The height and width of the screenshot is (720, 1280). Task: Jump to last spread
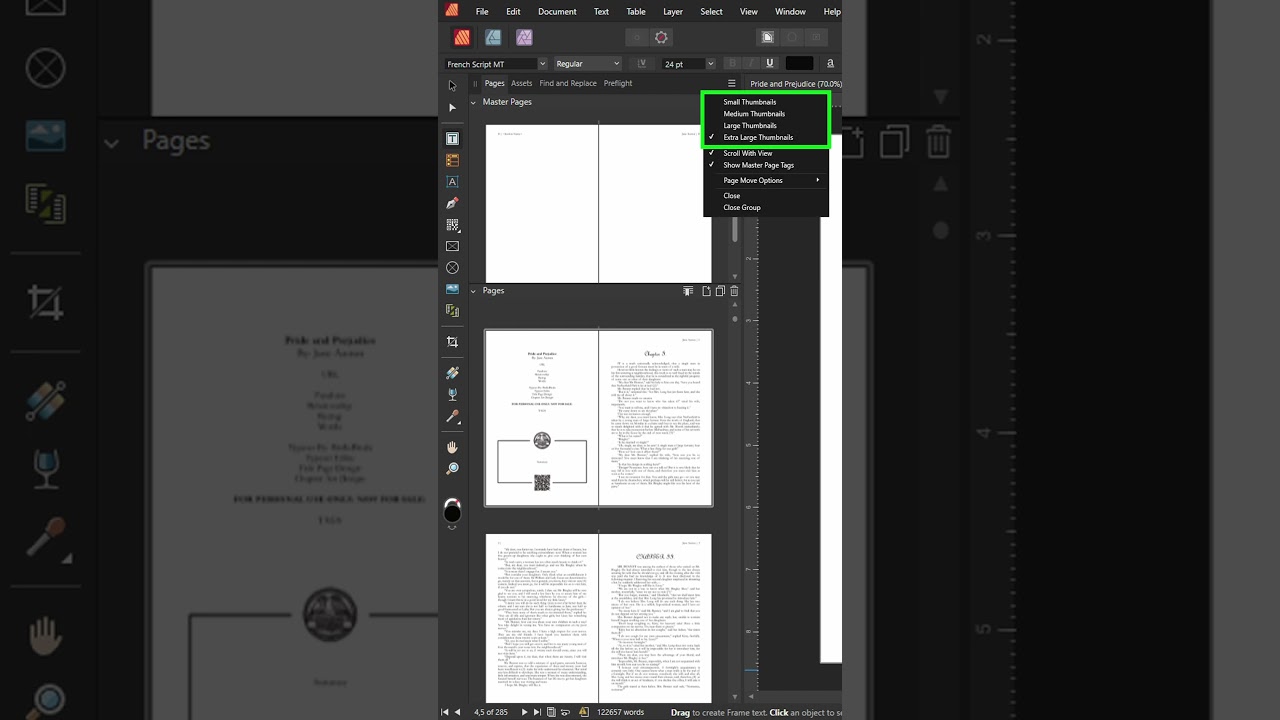click(537, 712)
